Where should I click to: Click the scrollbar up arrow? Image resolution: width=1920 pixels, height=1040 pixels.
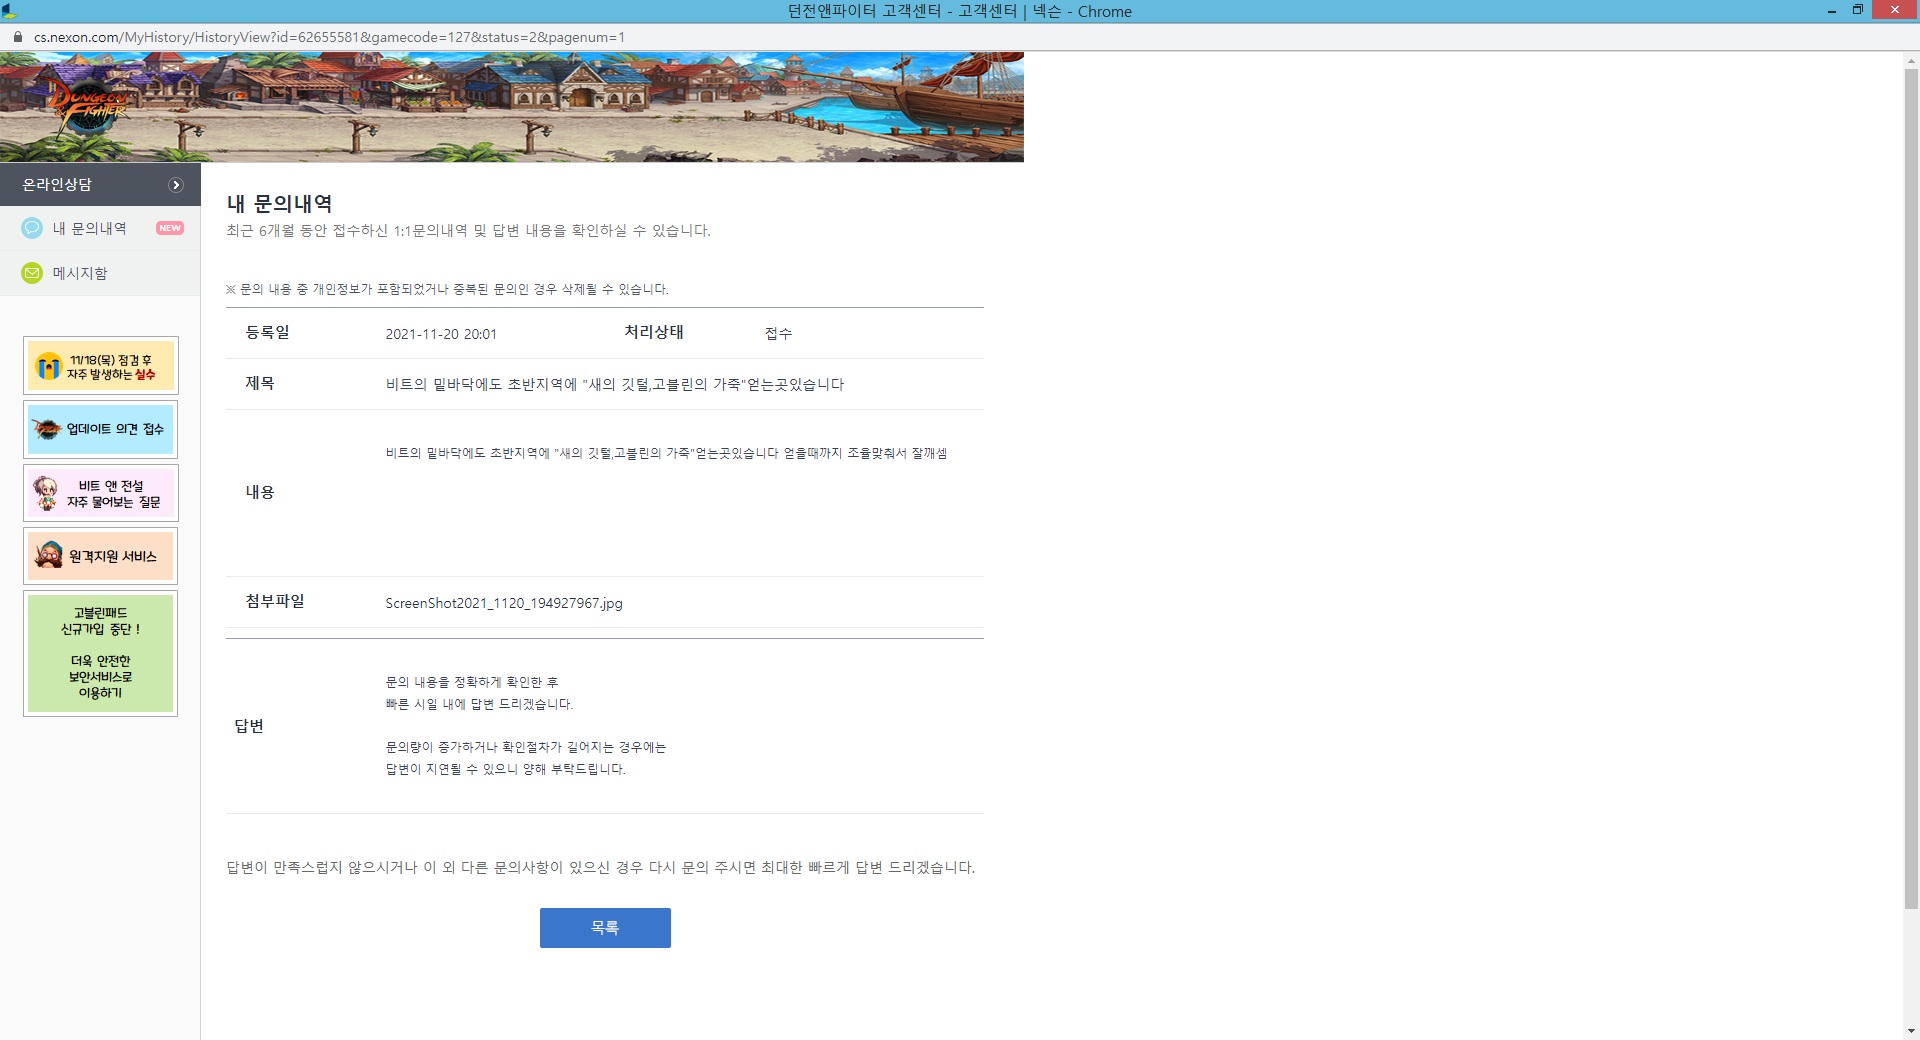[1911, 60]
